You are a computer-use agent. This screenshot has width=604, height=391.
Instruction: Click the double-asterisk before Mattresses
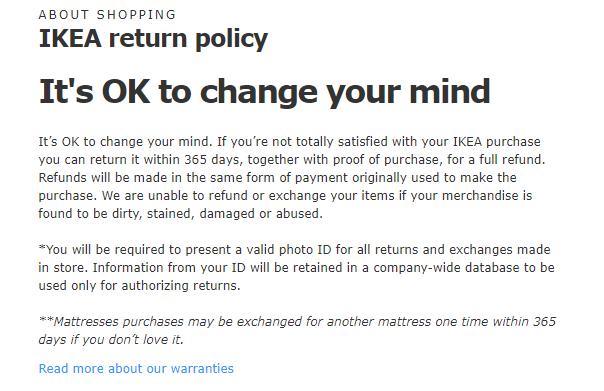tap(45, 321)
